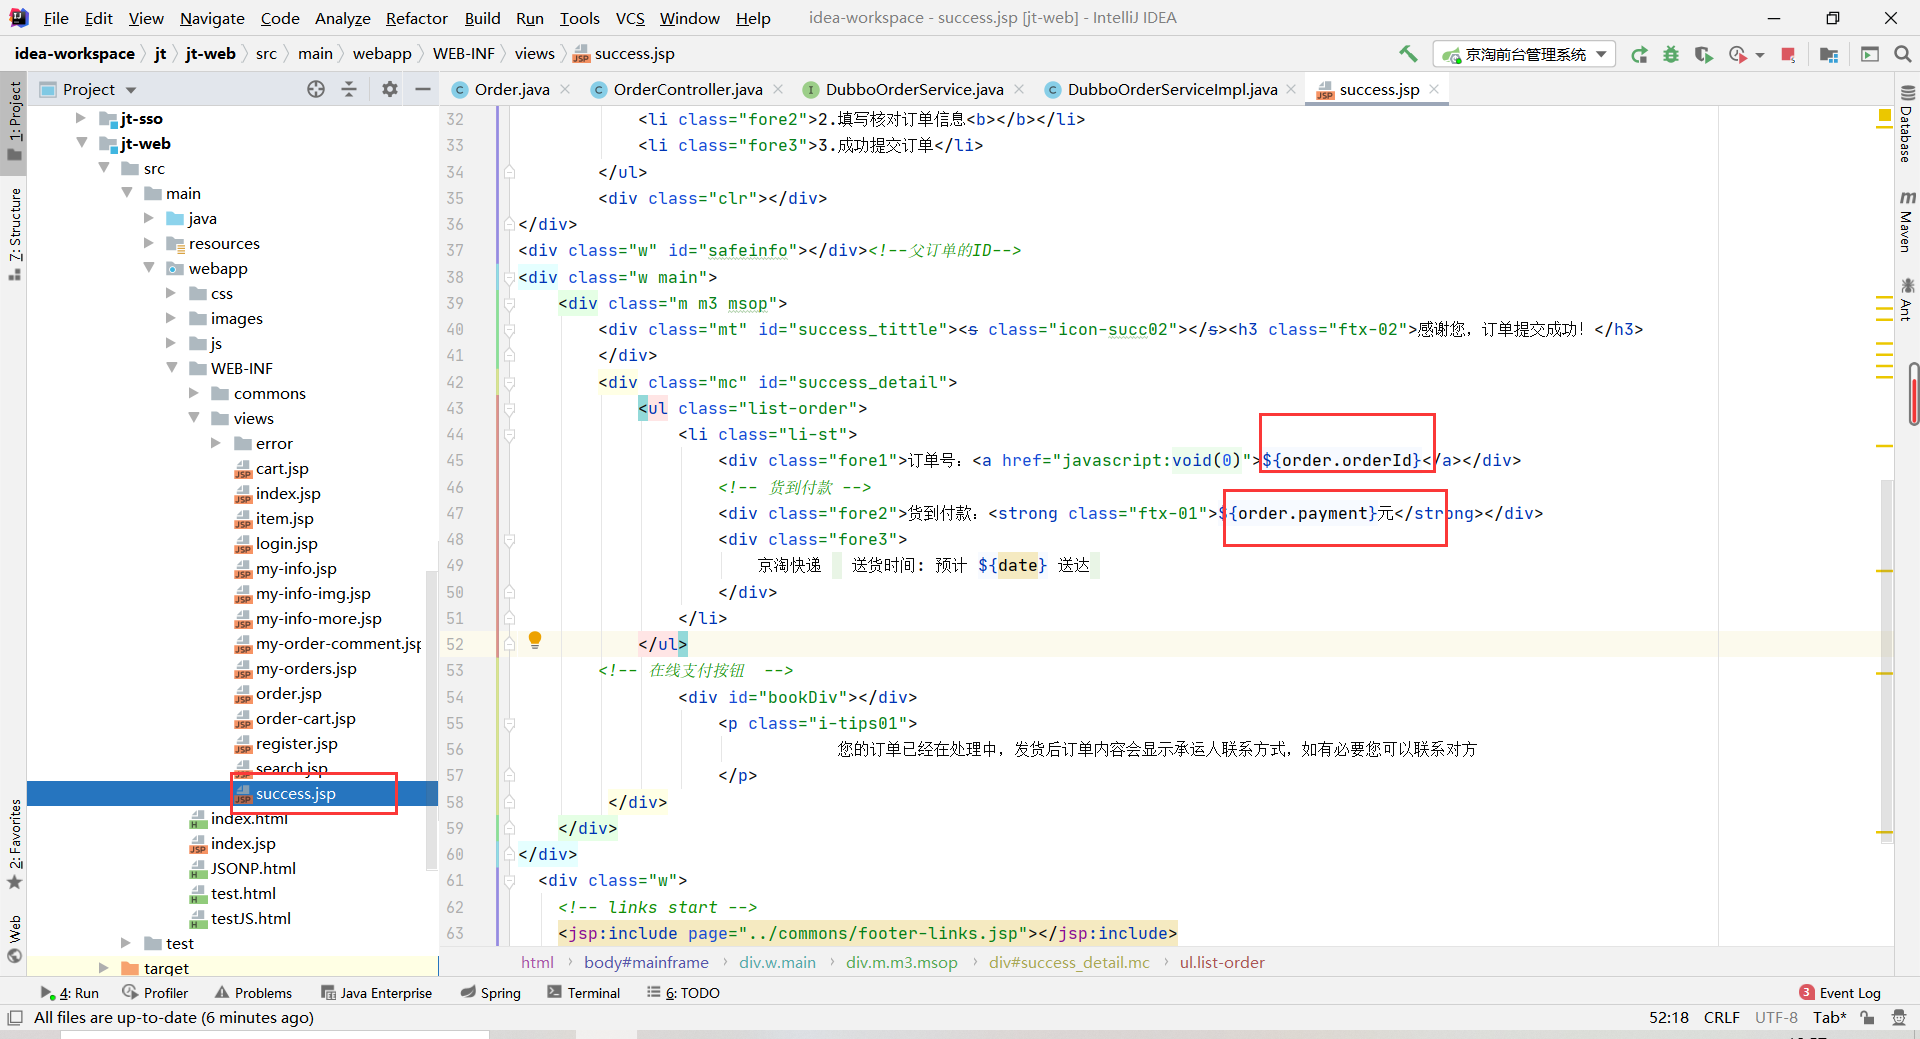Click the ul.list-order breadcrumb
This screenshot has height=1039, width=1920.
pos(1222,962)
